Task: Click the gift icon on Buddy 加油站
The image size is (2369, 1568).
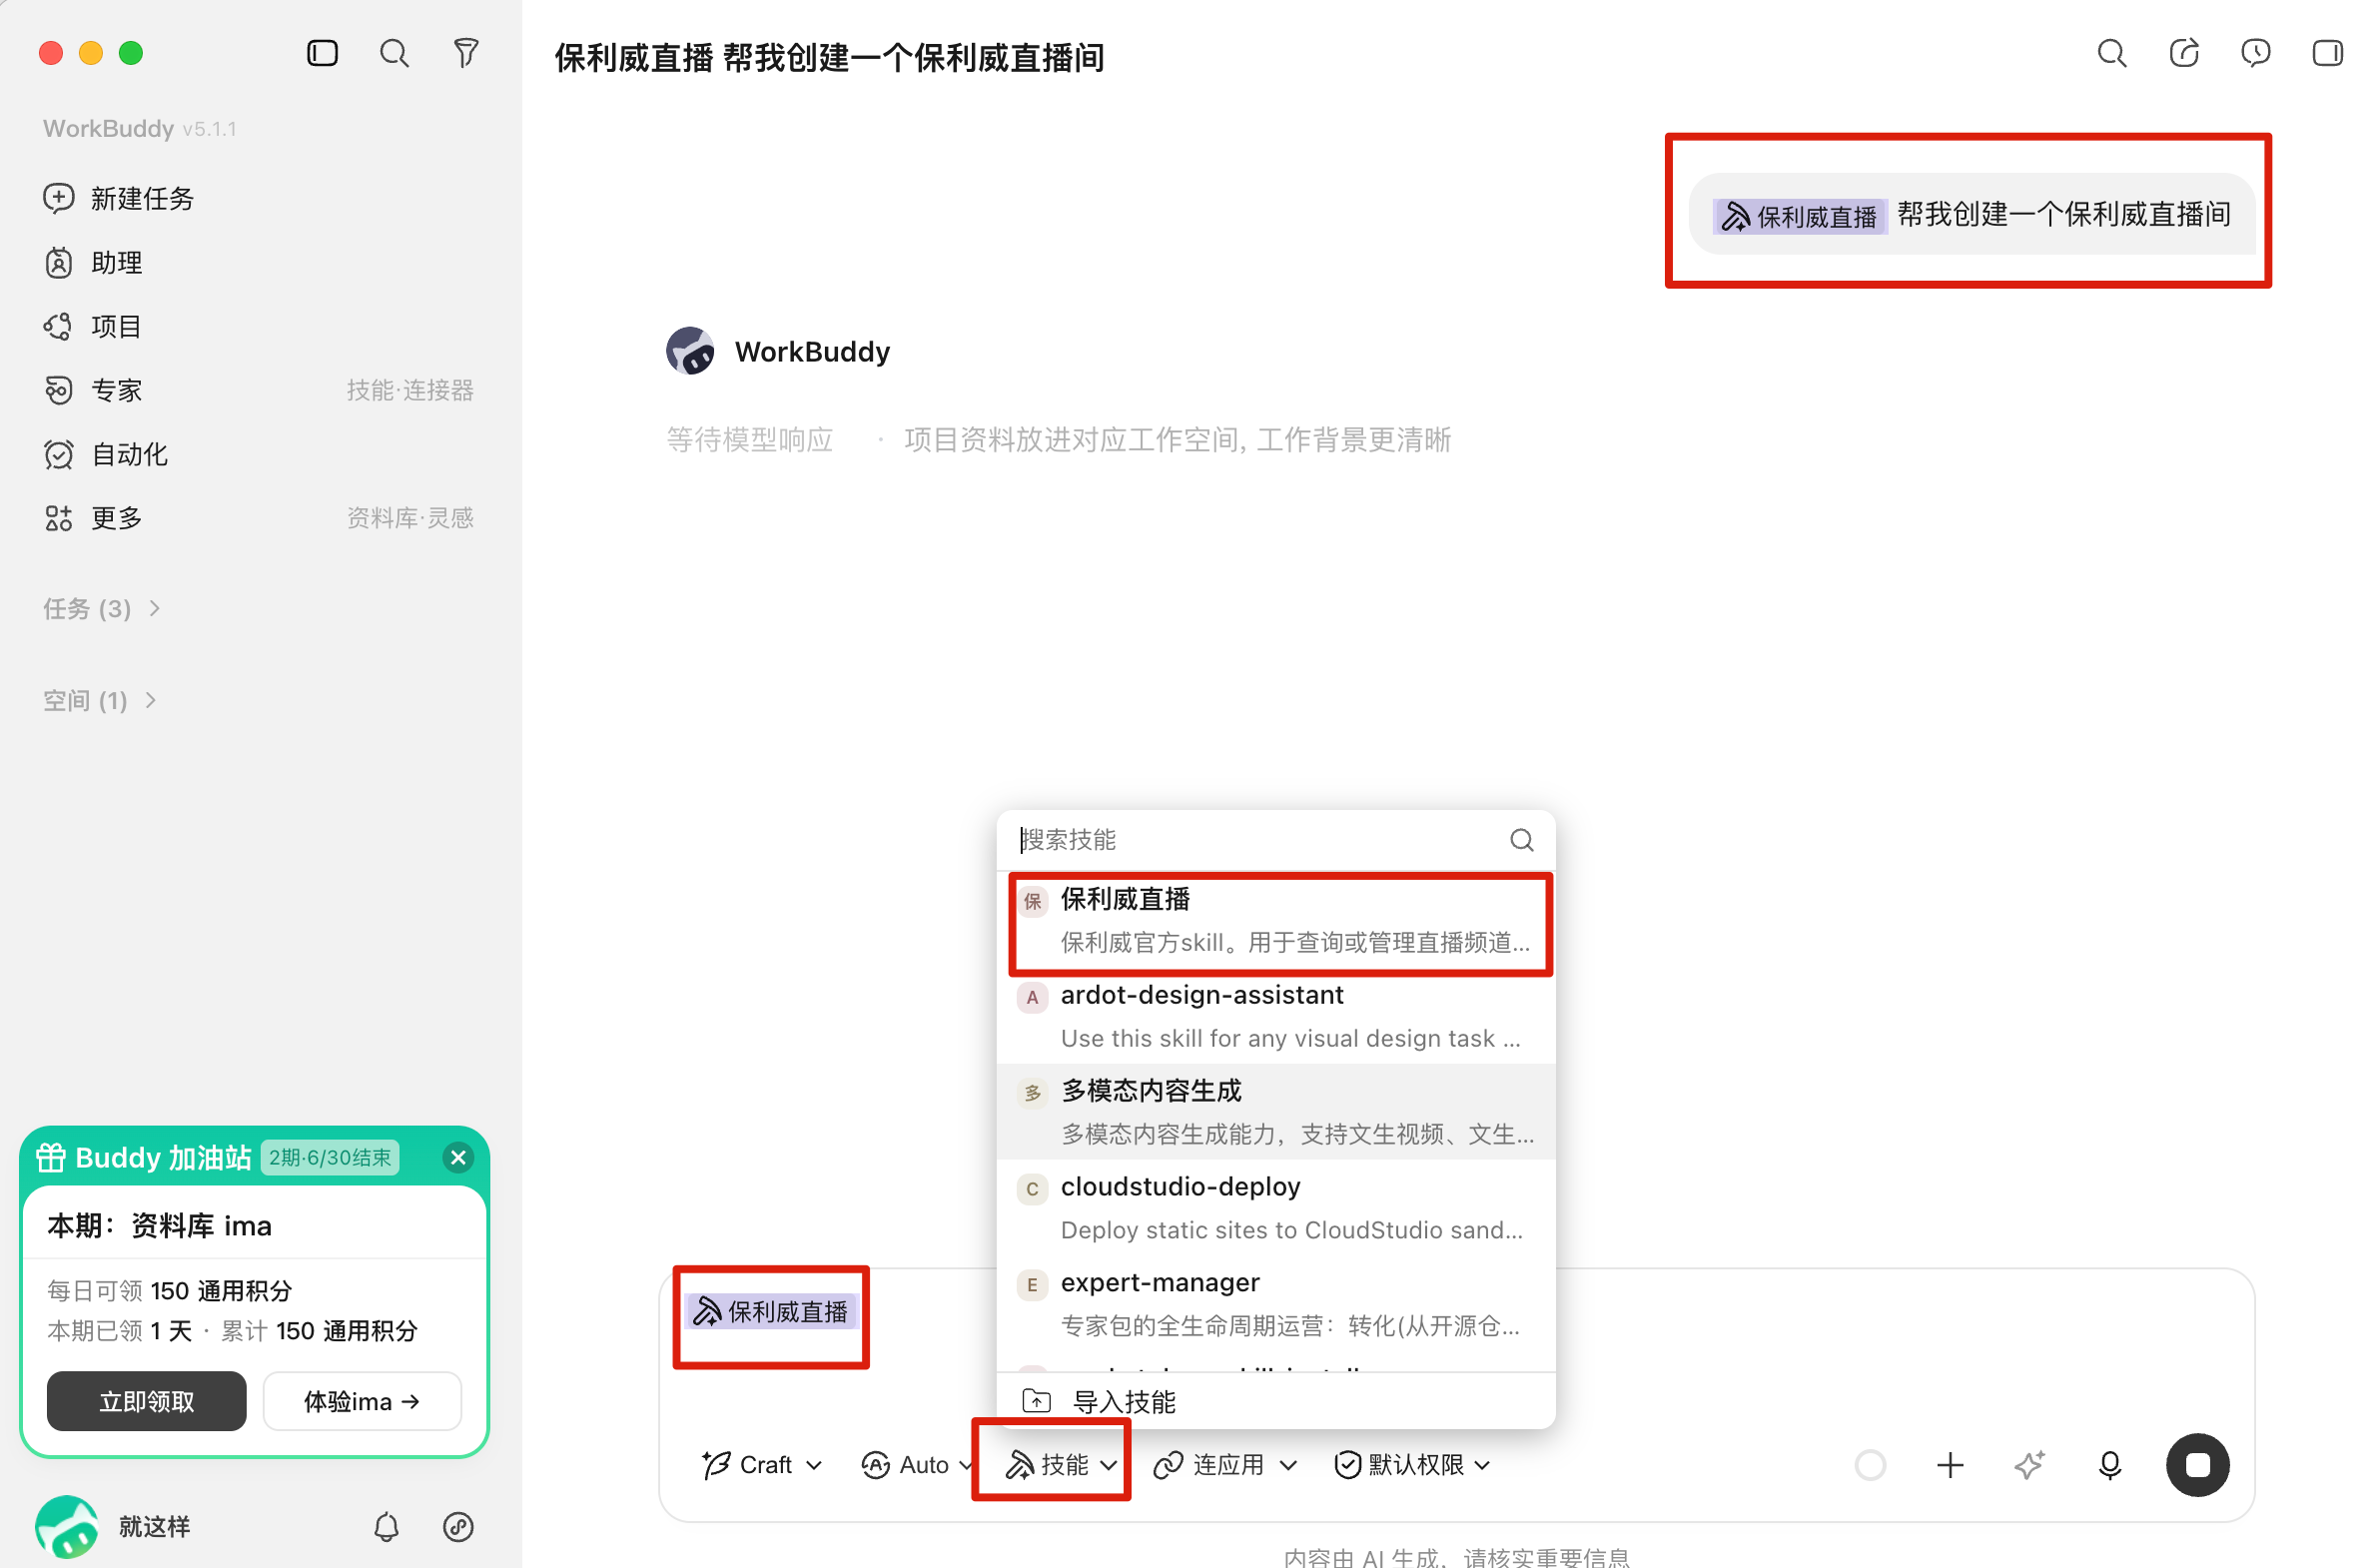Action: pyautogui.click(x=51, y=1157)
